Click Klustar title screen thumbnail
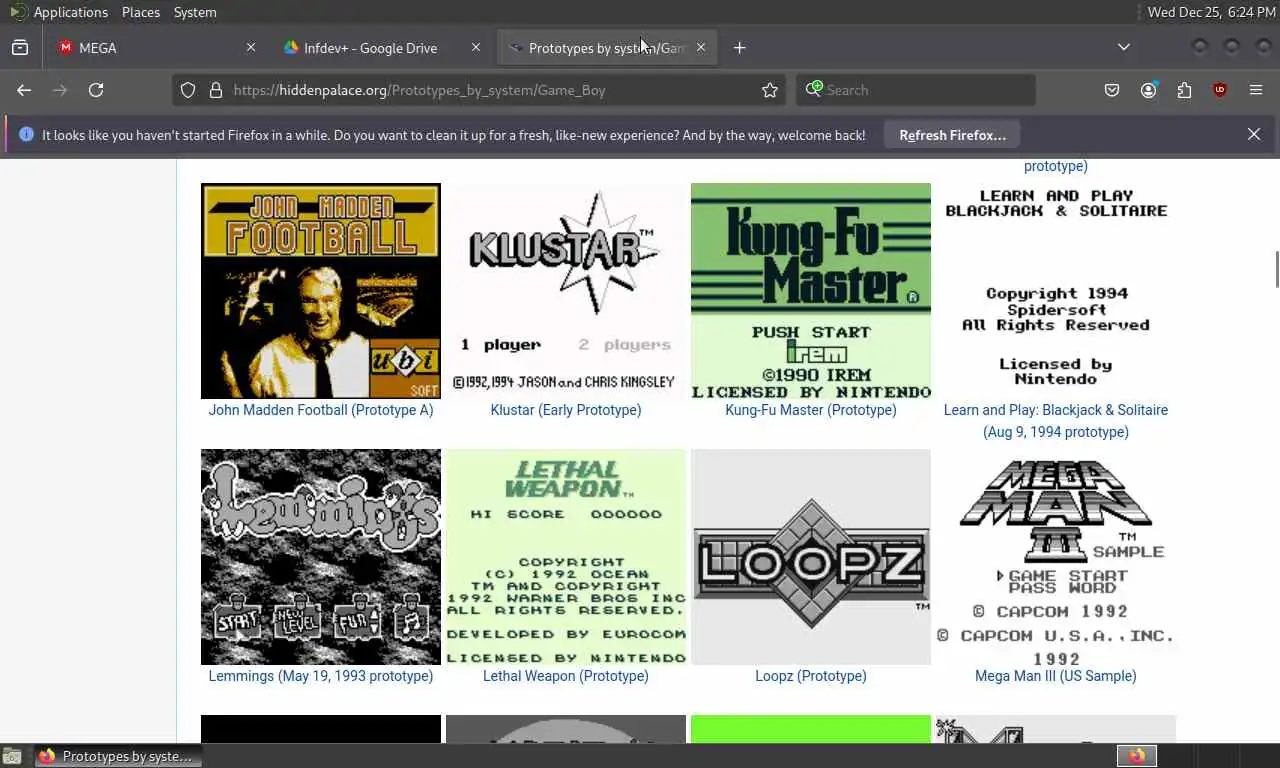The image size is (1280, 768). click(566, 291)
